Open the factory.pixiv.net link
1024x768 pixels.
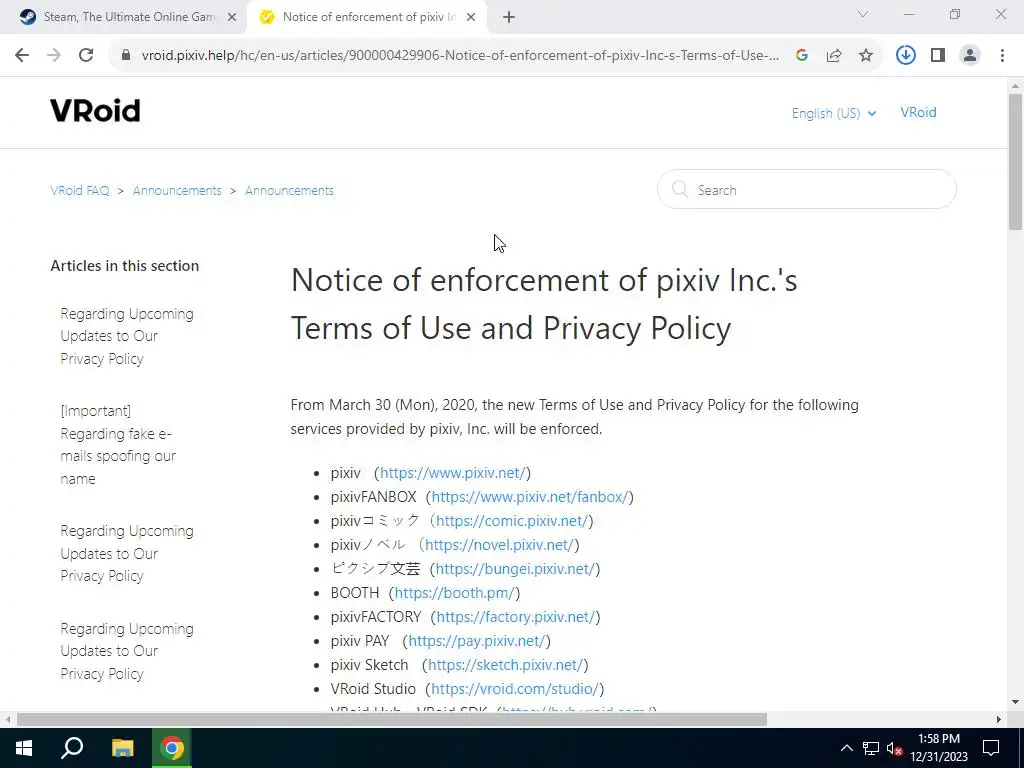click(x=515, y=617)
